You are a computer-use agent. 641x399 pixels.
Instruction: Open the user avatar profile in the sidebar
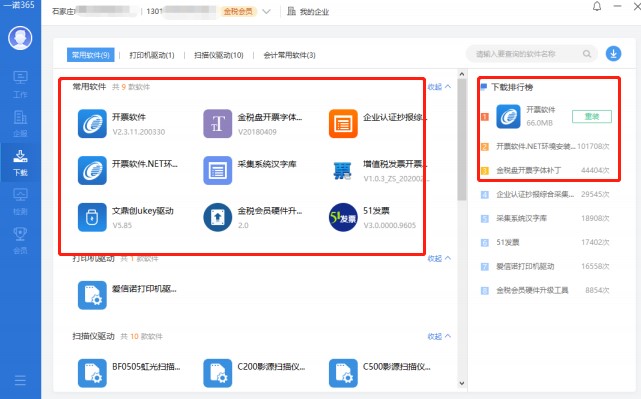pos(20,38)
